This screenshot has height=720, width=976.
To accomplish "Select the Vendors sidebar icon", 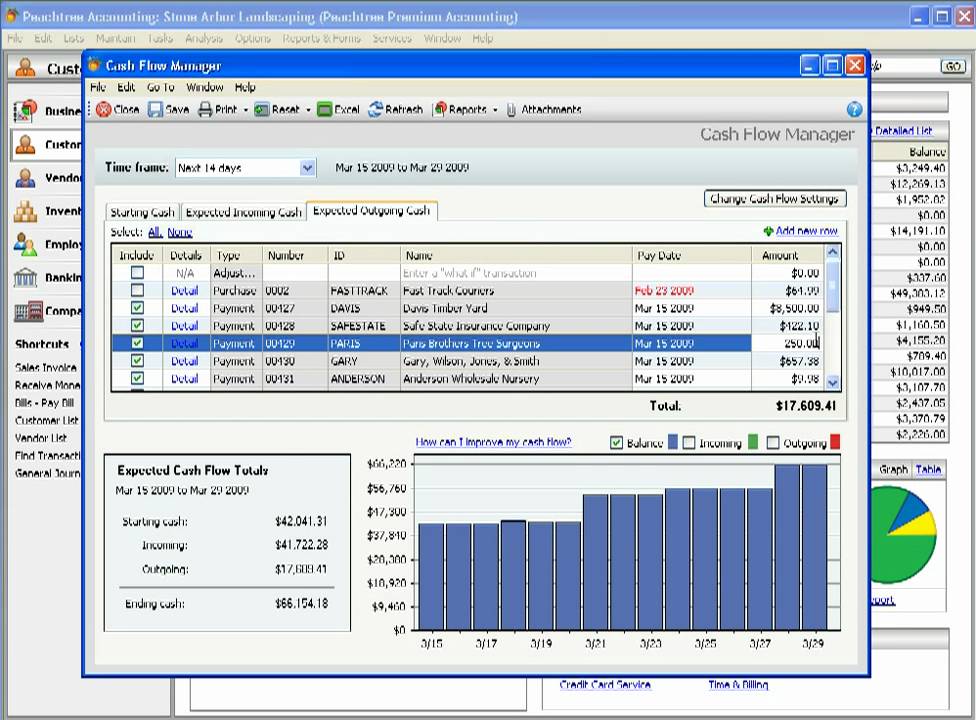I will (25, 178).
